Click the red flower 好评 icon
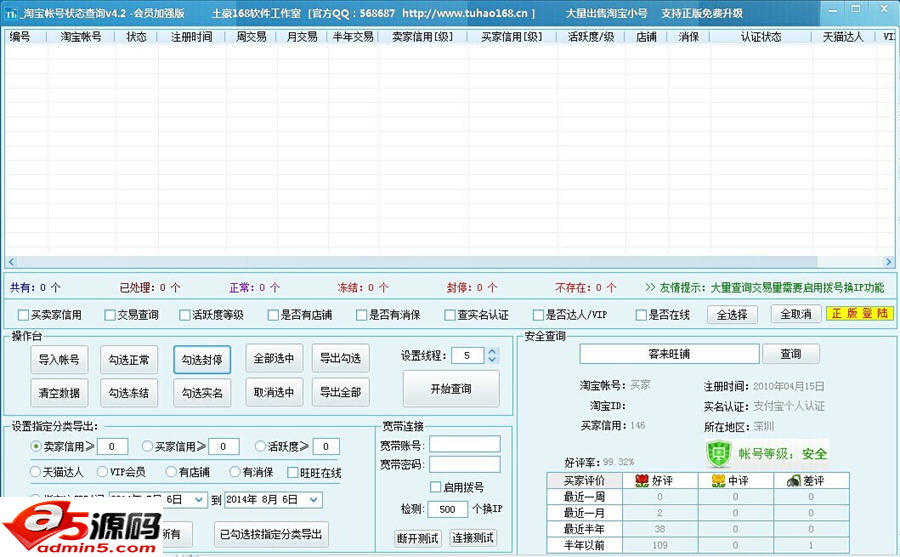Screen dimensions: 900x557 pos(642,481)
